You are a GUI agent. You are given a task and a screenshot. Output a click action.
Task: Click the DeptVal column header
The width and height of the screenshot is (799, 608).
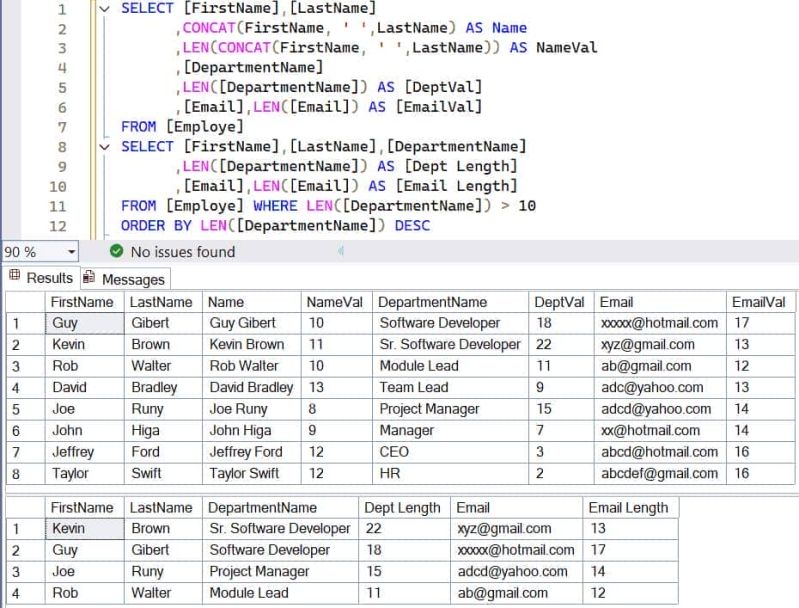point(559,302)
